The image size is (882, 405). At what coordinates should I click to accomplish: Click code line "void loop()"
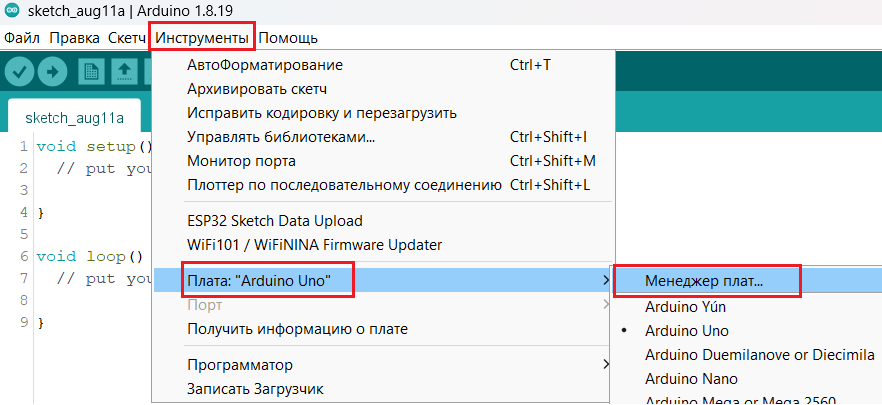pyautogui.click(x=90, y=257)
